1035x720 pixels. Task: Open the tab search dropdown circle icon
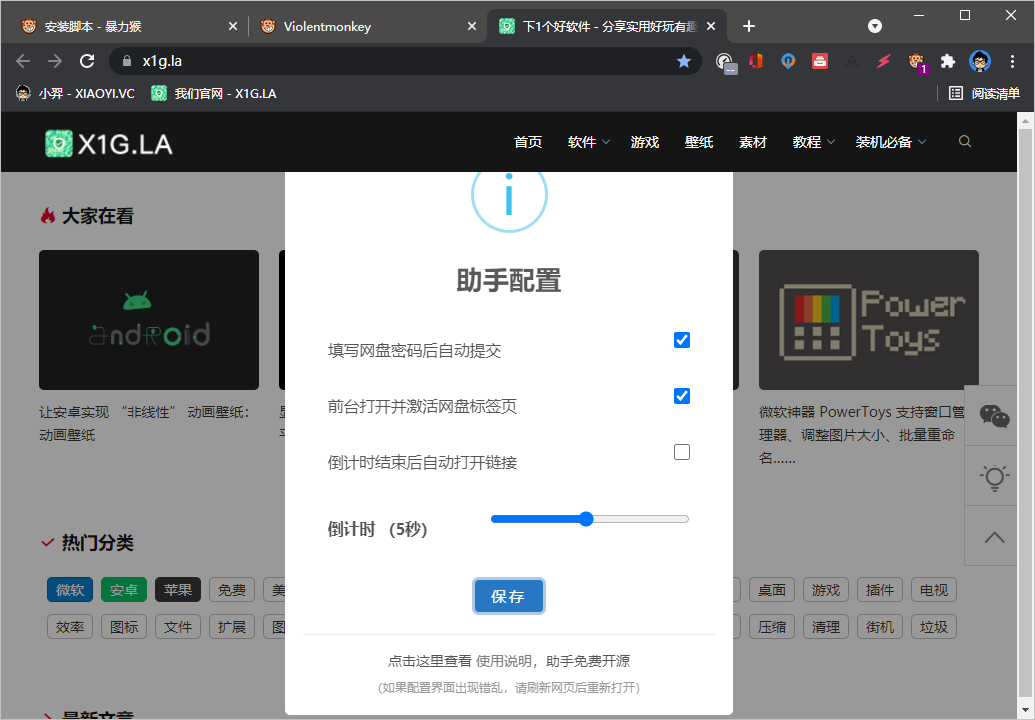[875, 26]
